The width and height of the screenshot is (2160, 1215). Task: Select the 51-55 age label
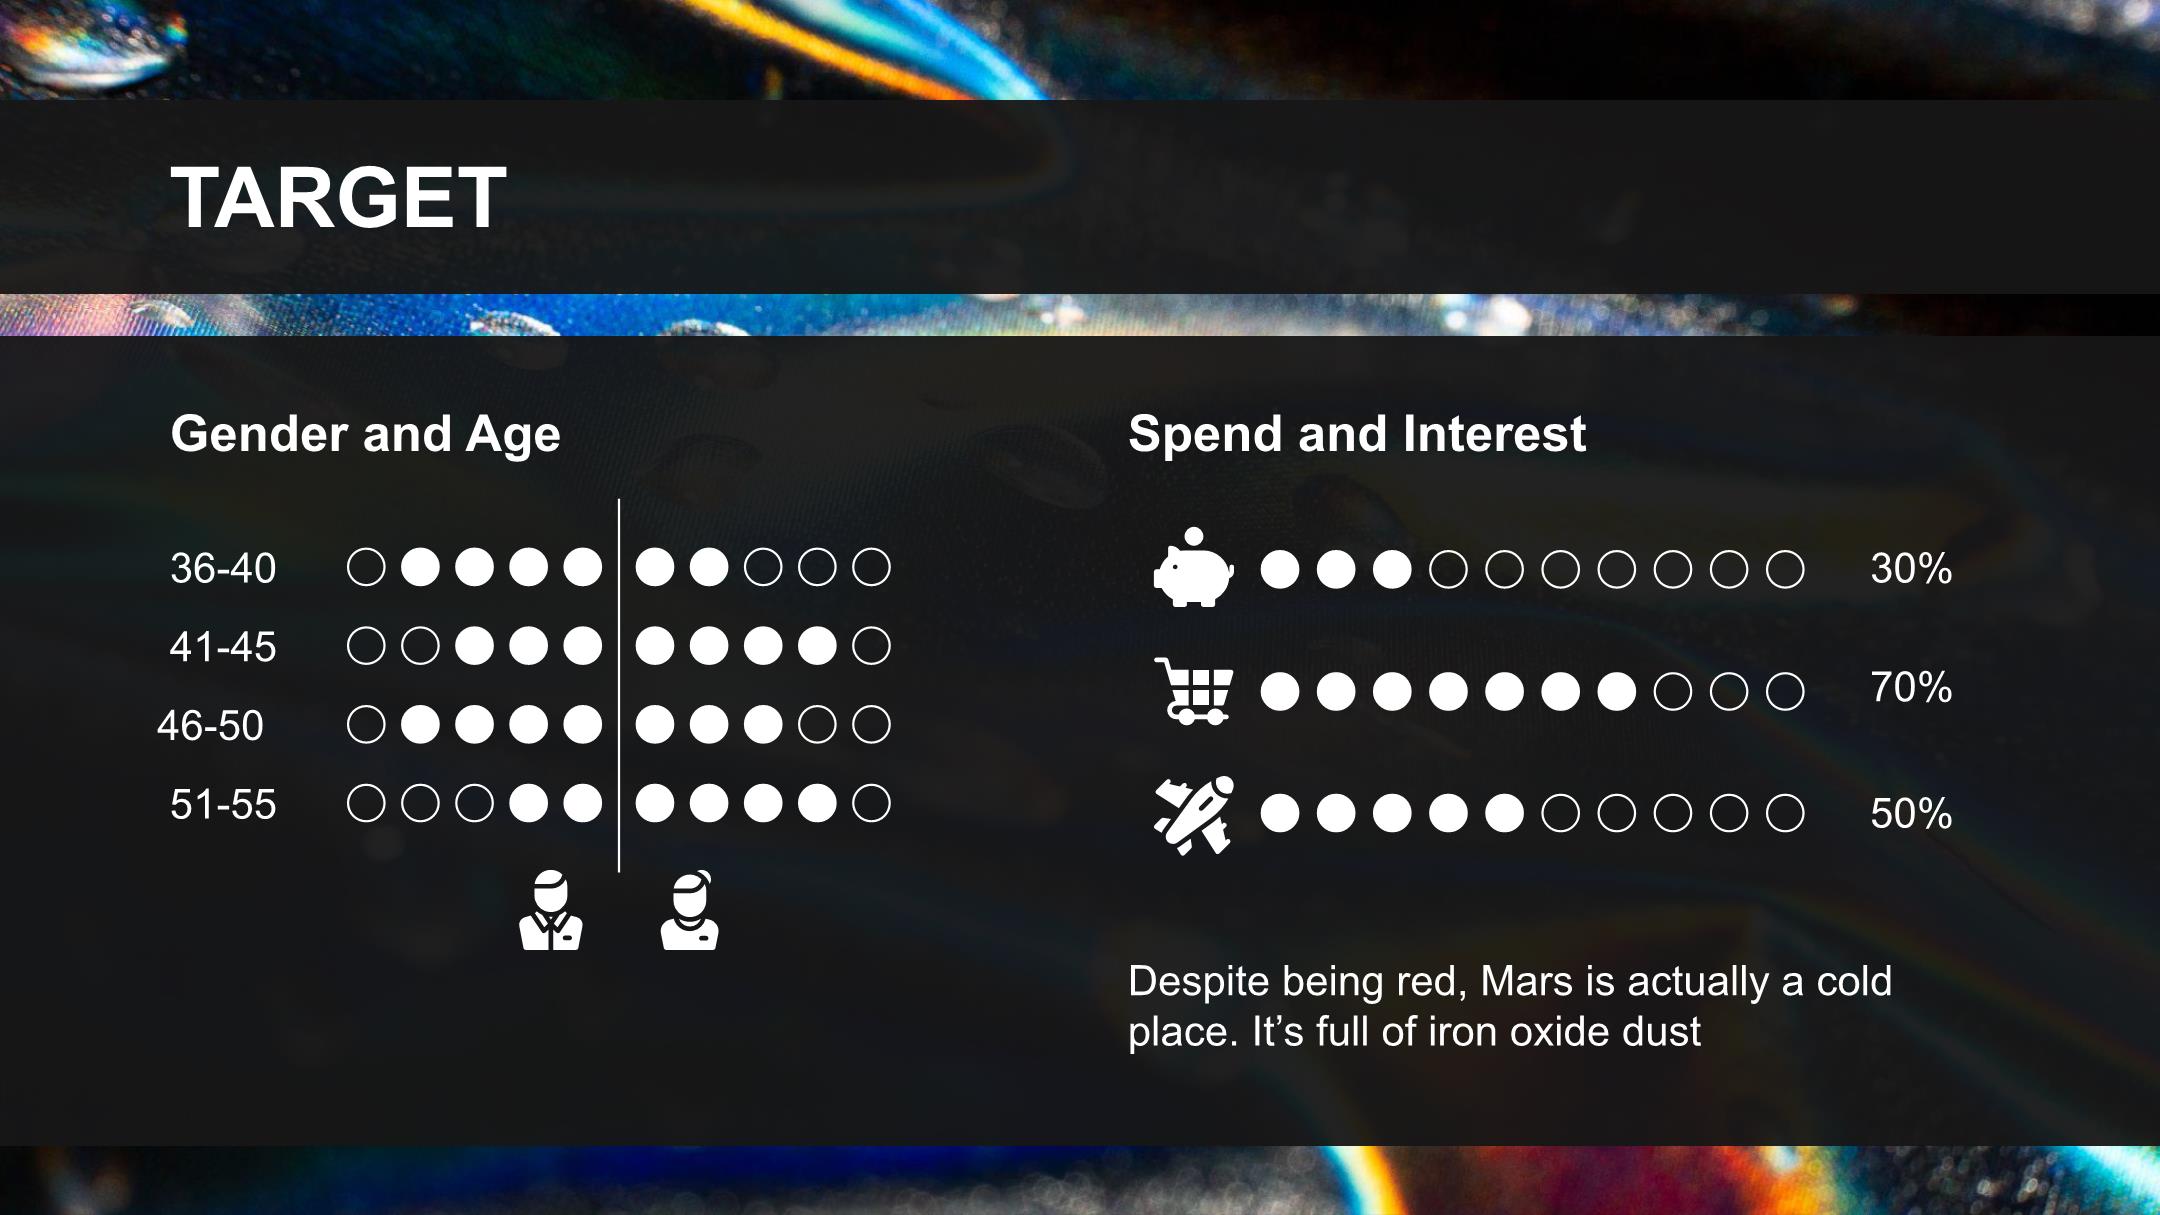(223, 805)
